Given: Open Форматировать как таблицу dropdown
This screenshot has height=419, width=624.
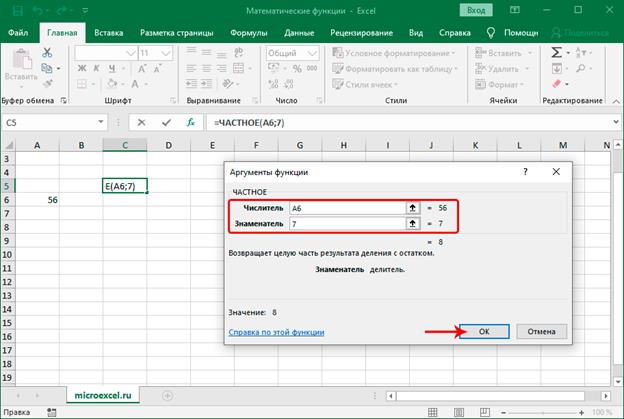Looking at the screenshot, I should pos(395,69).
